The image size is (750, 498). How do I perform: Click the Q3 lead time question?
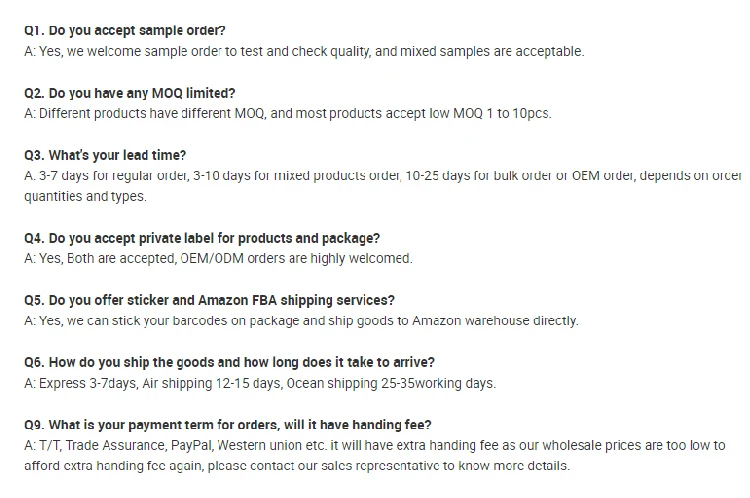[105, 155]
